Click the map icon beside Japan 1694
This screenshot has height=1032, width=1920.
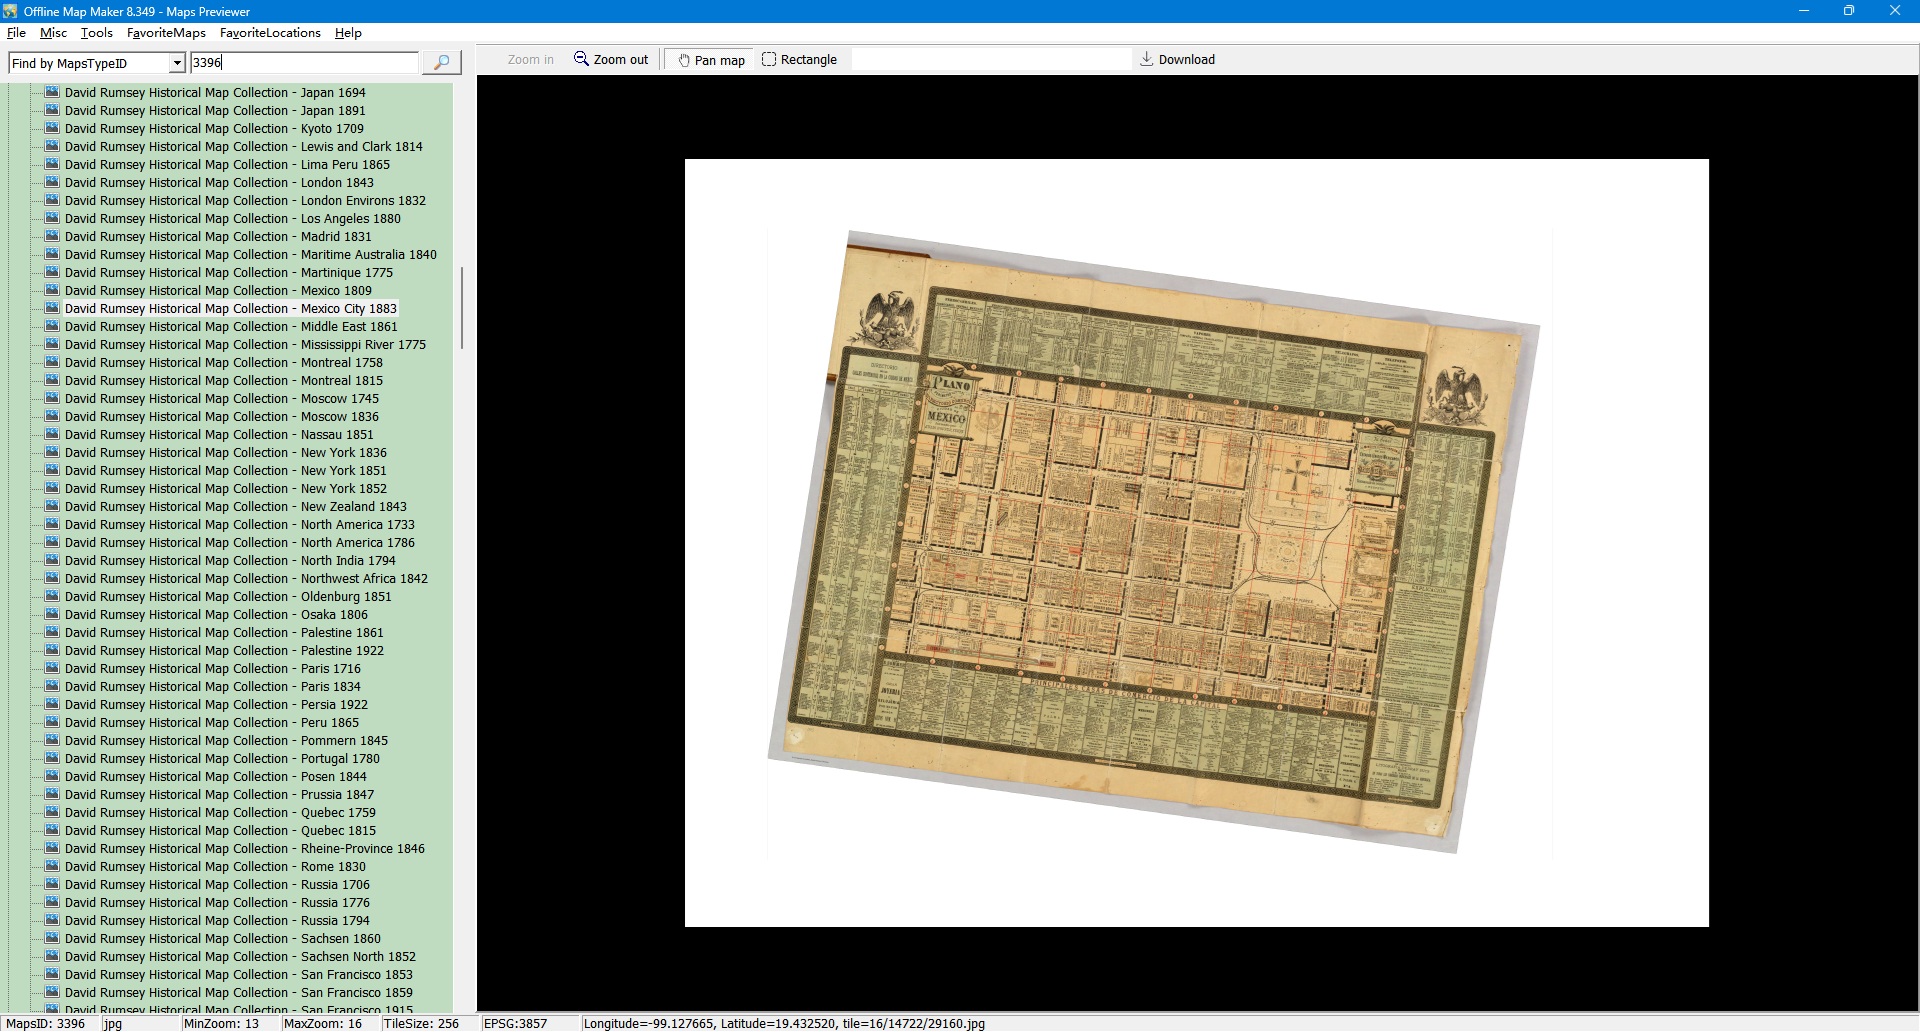52,92
